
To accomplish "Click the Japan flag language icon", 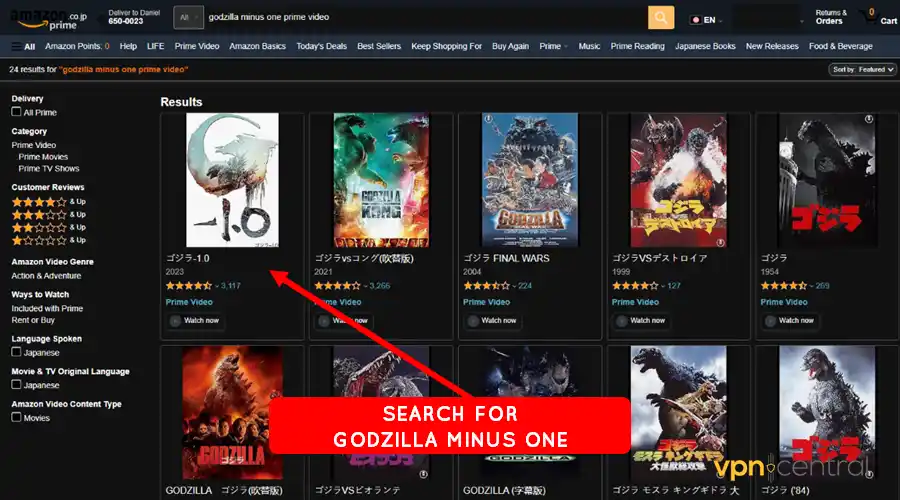I will tap(696, 20).
